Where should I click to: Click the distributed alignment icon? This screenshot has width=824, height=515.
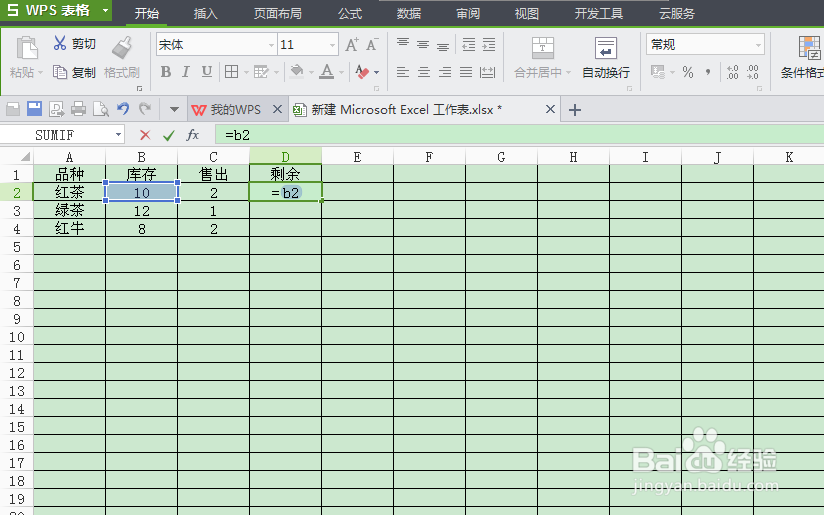tap(488, 72)
